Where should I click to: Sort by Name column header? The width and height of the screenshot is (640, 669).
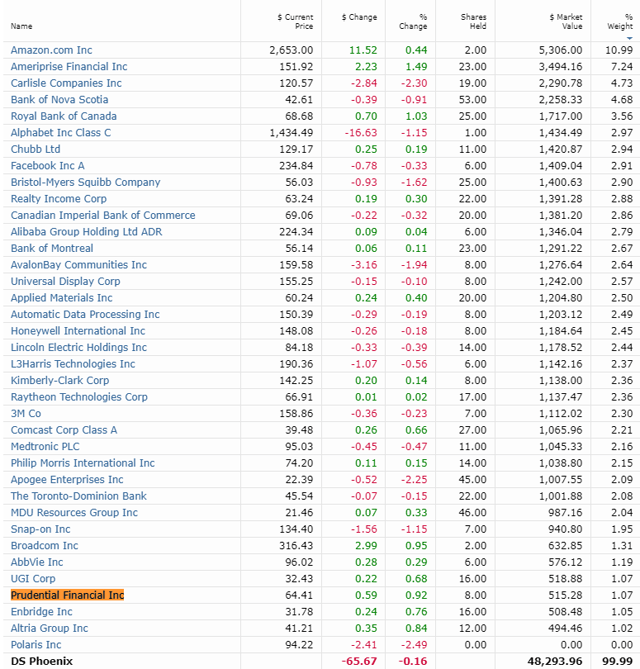[x=21, y=26]
